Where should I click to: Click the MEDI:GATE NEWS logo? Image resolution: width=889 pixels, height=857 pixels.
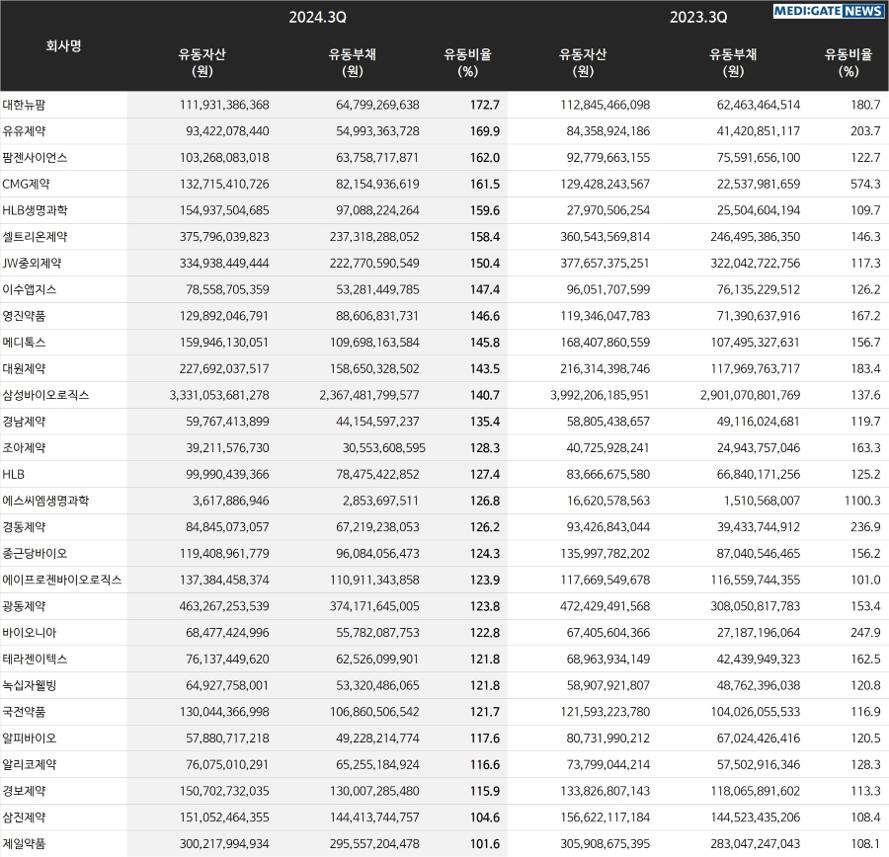click(x=828, y=11)
